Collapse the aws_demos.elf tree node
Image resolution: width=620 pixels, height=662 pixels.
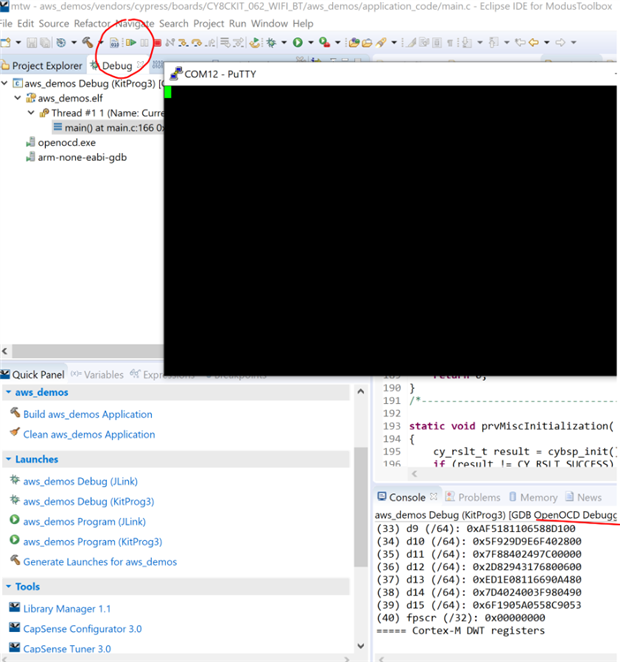pyautogui.click(x=18, y=99)
